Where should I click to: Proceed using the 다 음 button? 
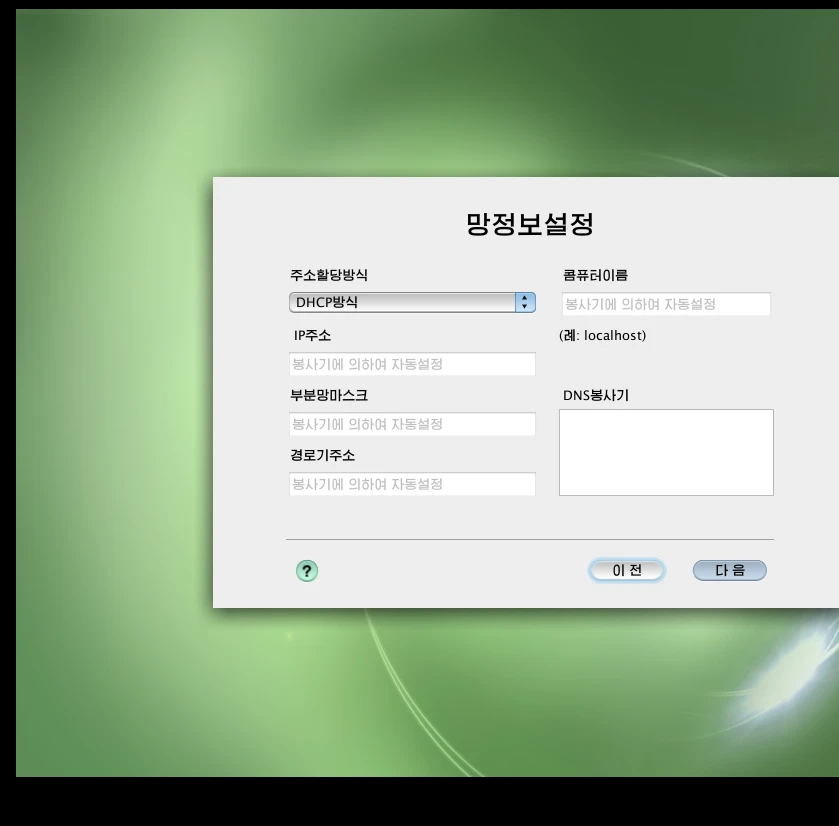tap(729, 569)
